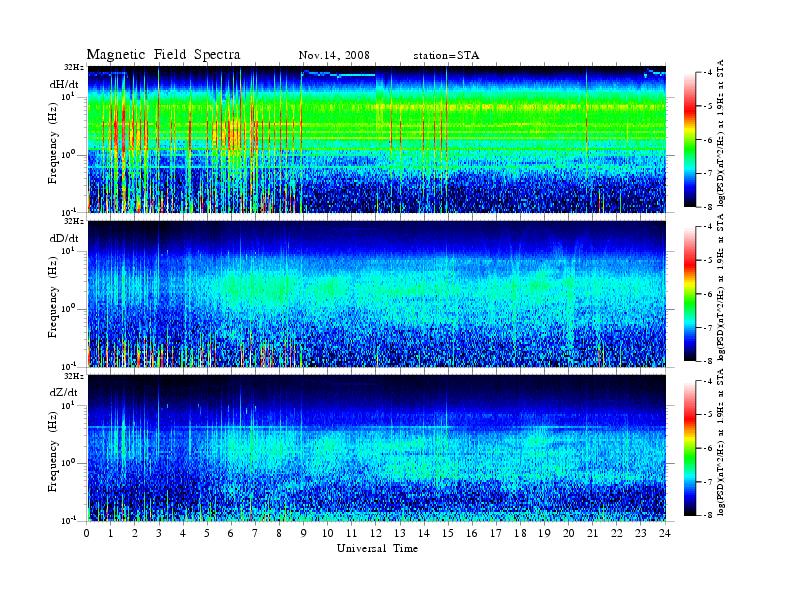Click hour tick "6" on the time axis
This screenshot has width=792, height=612.
(x=231, y=533)
